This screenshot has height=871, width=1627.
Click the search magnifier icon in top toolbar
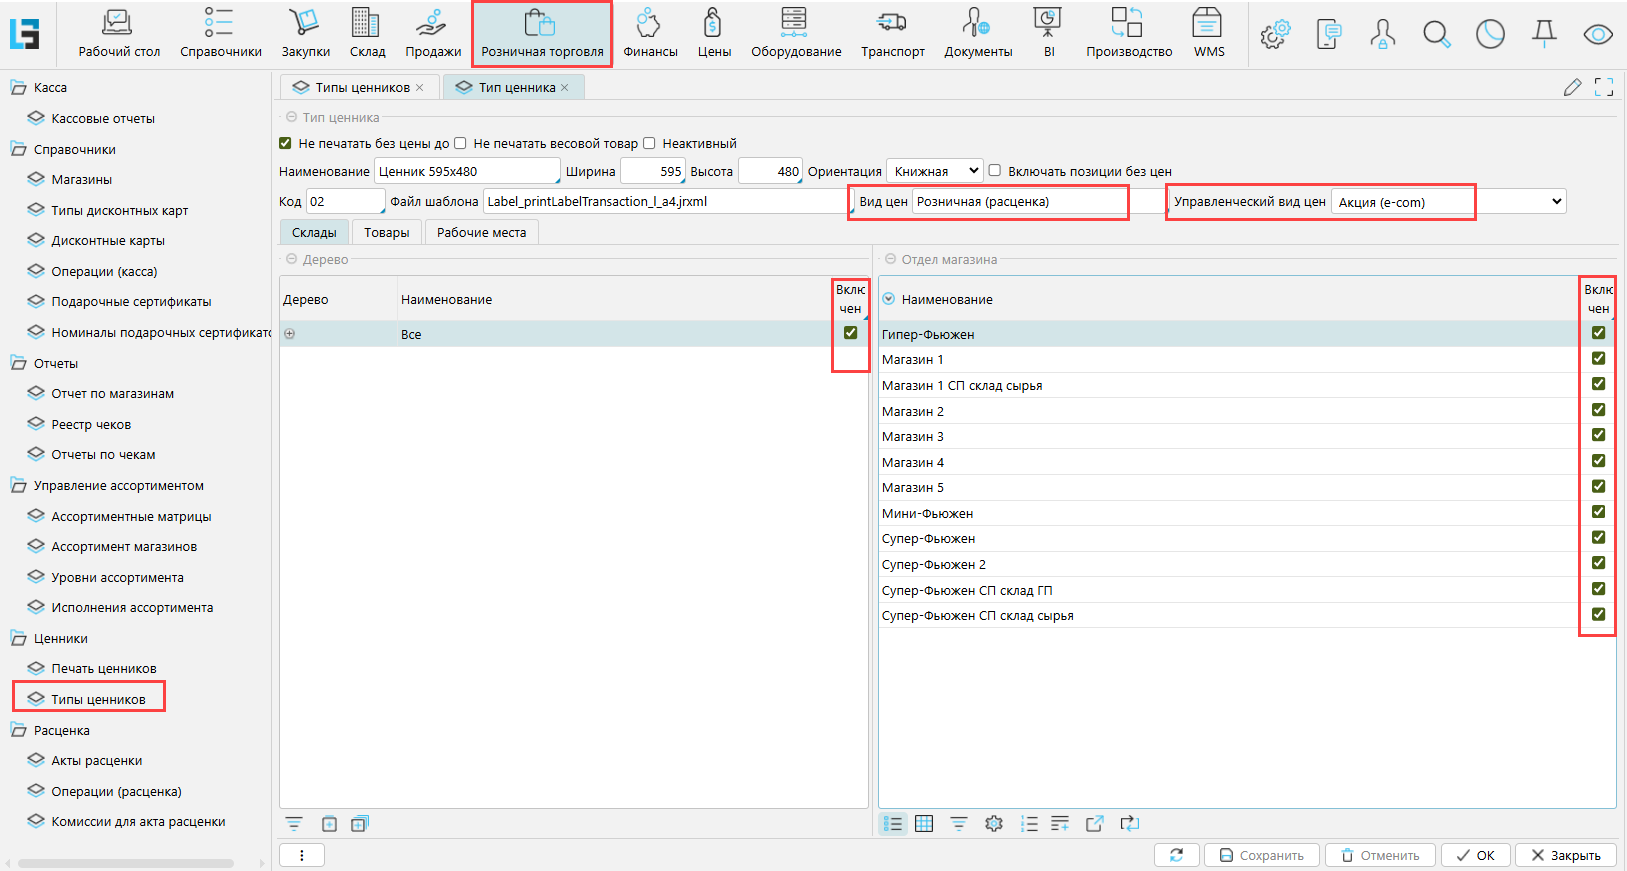(x=1436, y=35)
